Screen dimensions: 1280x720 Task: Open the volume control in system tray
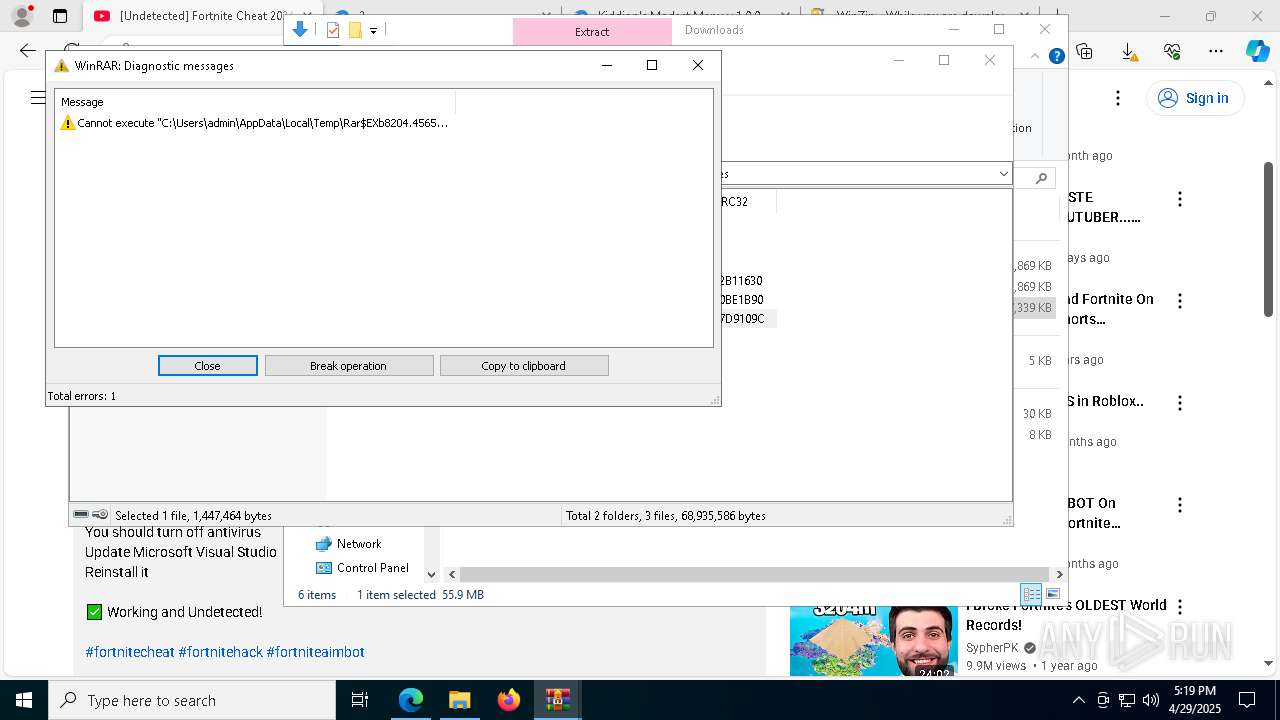click(x=1151, y=700)
